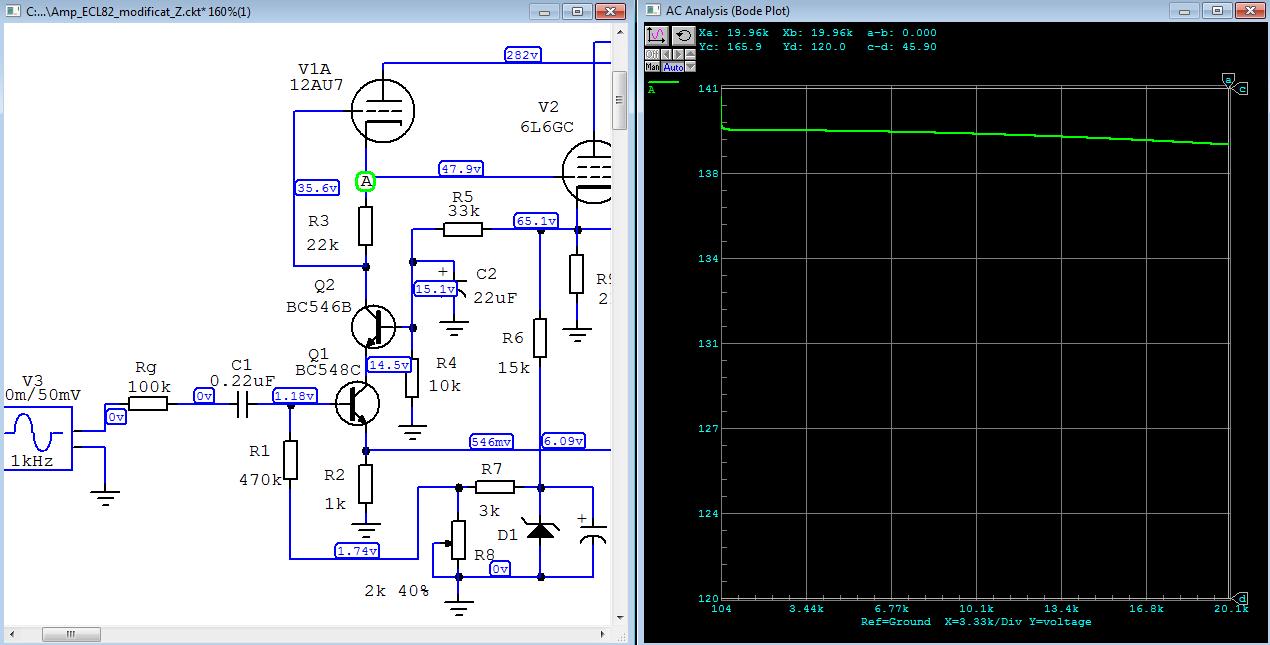
Task: Click the 47.9v voltage label
Action: (461, 169)
